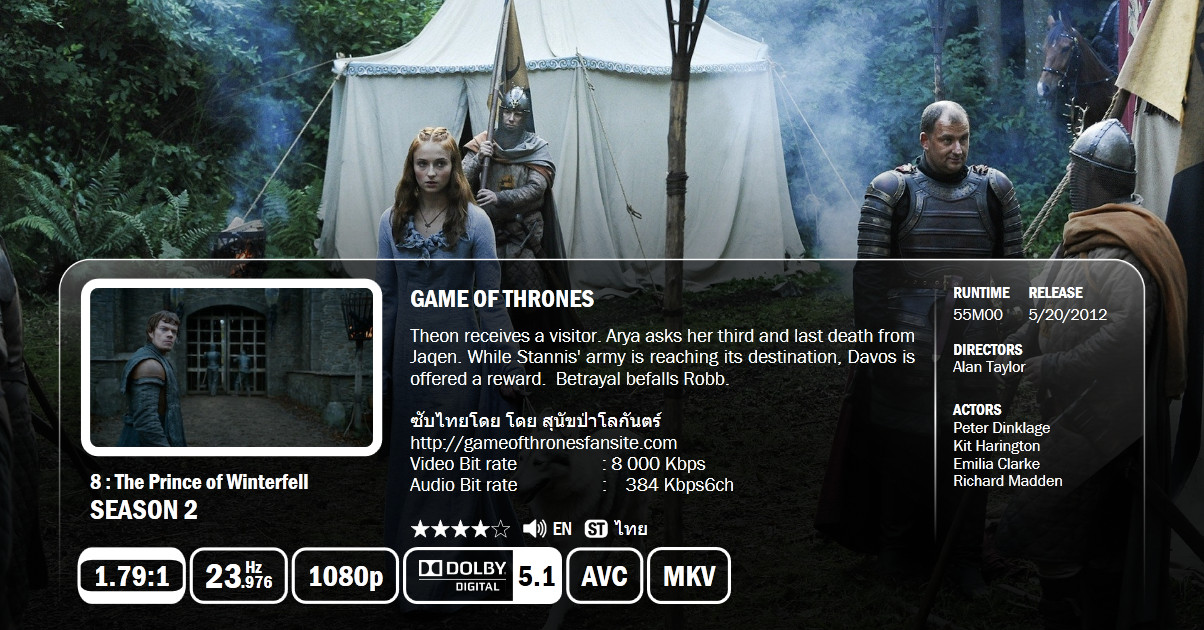Viewport: 1204px width, 630px height.
Task: Click the Dolby Digital 5.1 audio badge
Action: point(482,576)
